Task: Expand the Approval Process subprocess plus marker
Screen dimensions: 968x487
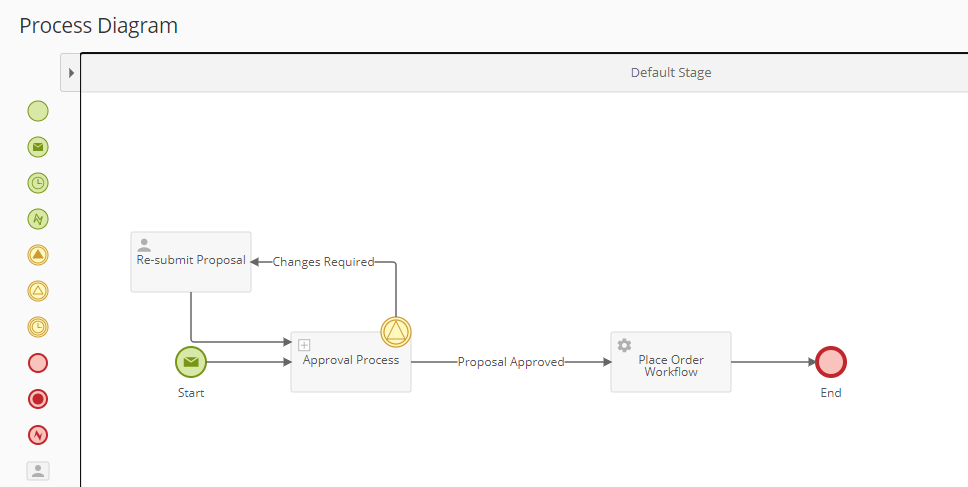Action: [305, 345]
